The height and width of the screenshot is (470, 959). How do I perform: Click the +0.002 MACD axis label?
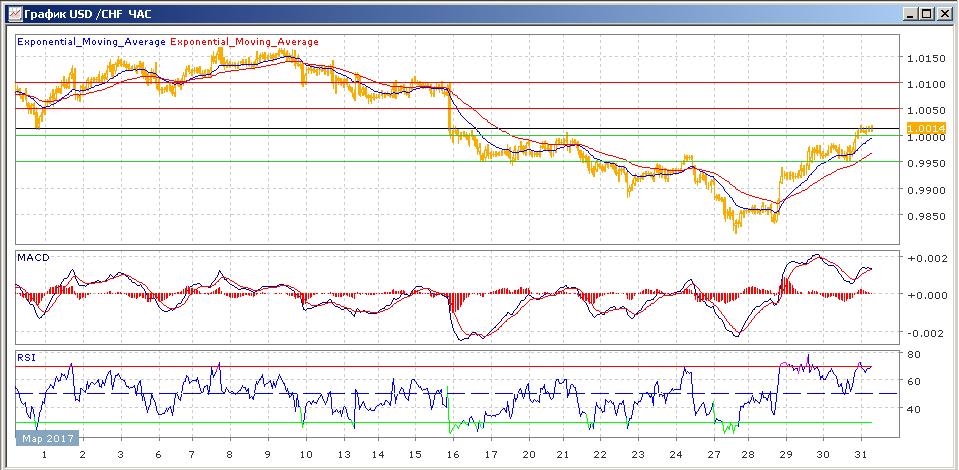(x=927, y=259)
